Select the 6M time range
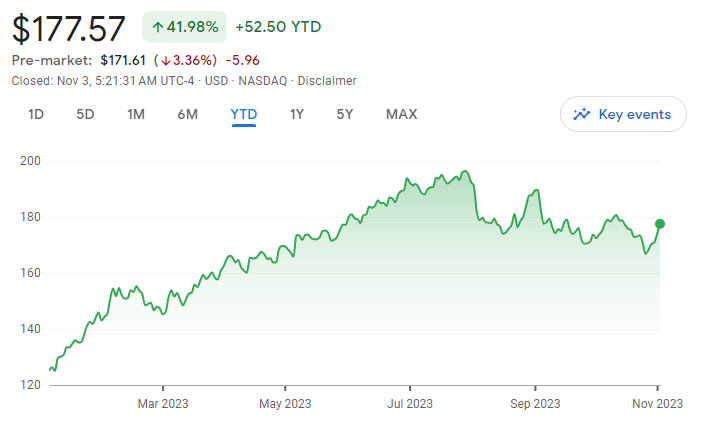 (187, 114)
